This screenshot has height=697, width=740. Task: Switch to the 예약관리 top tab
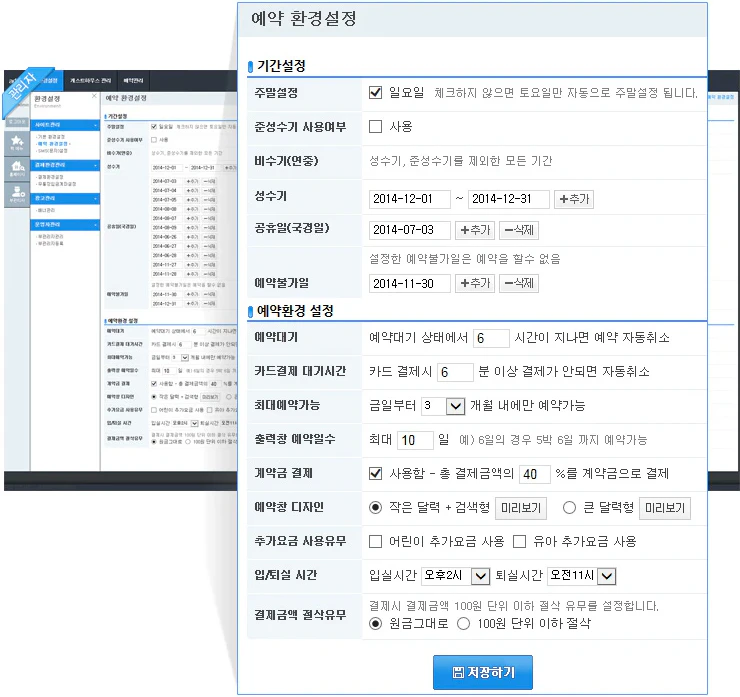pos(133,81)
